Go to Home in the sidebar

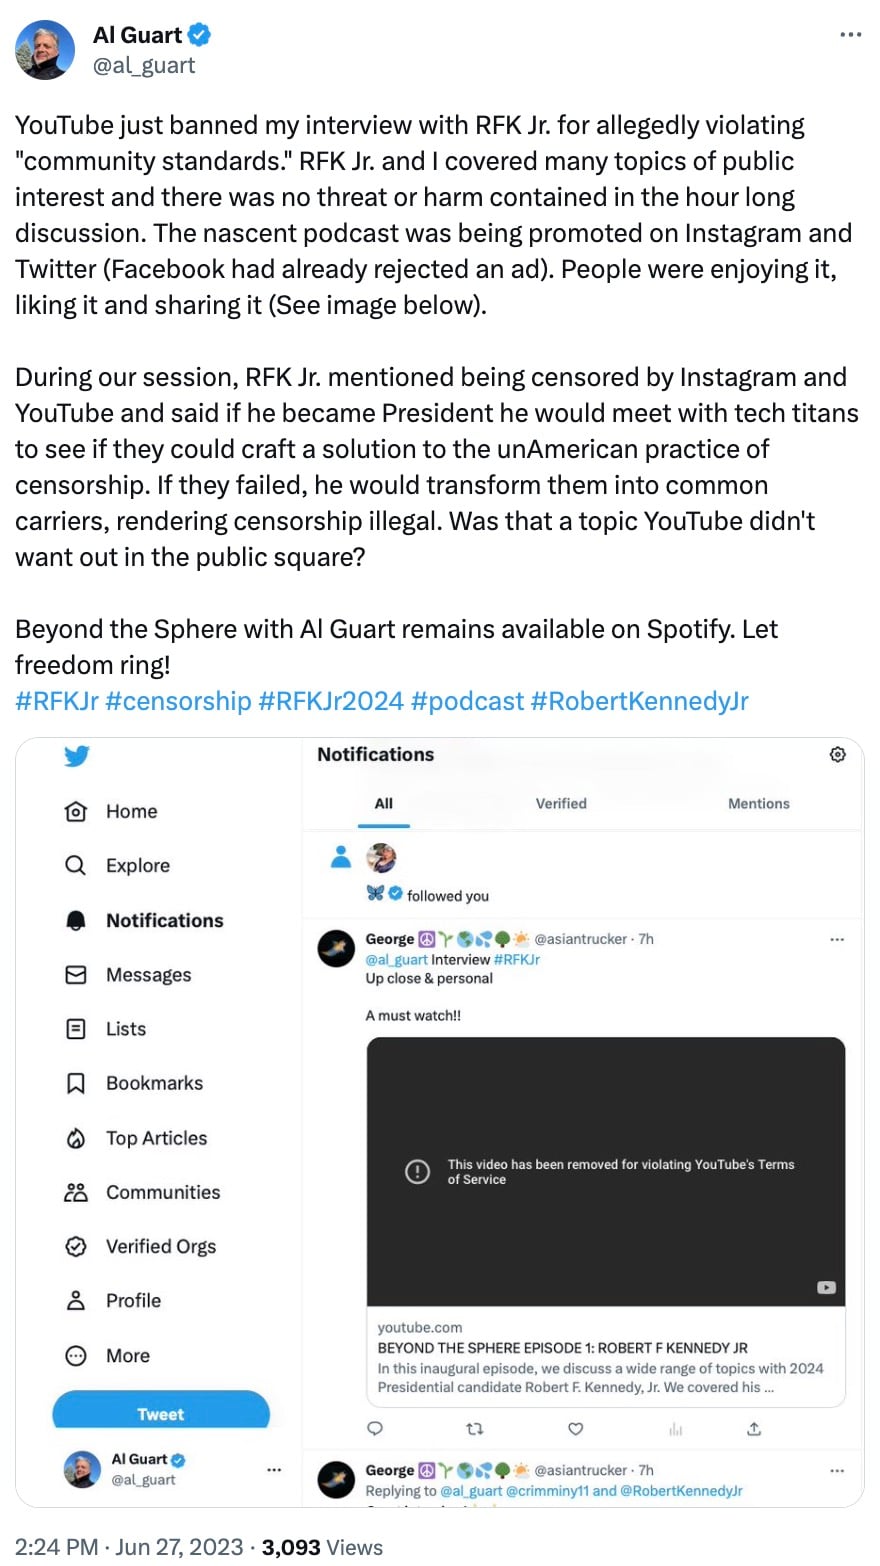111,811
